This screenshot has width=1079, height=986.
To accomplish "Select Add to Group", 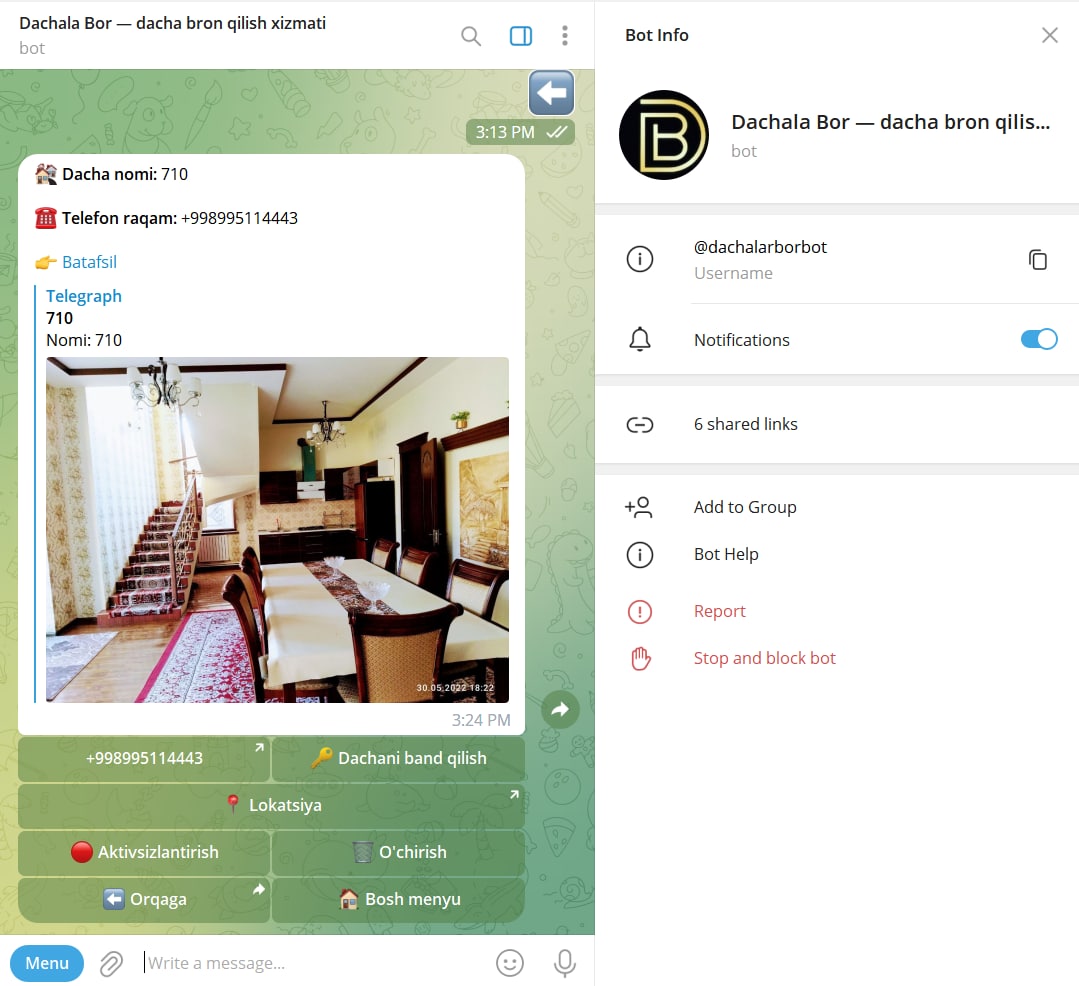I will tap(745, 507).
